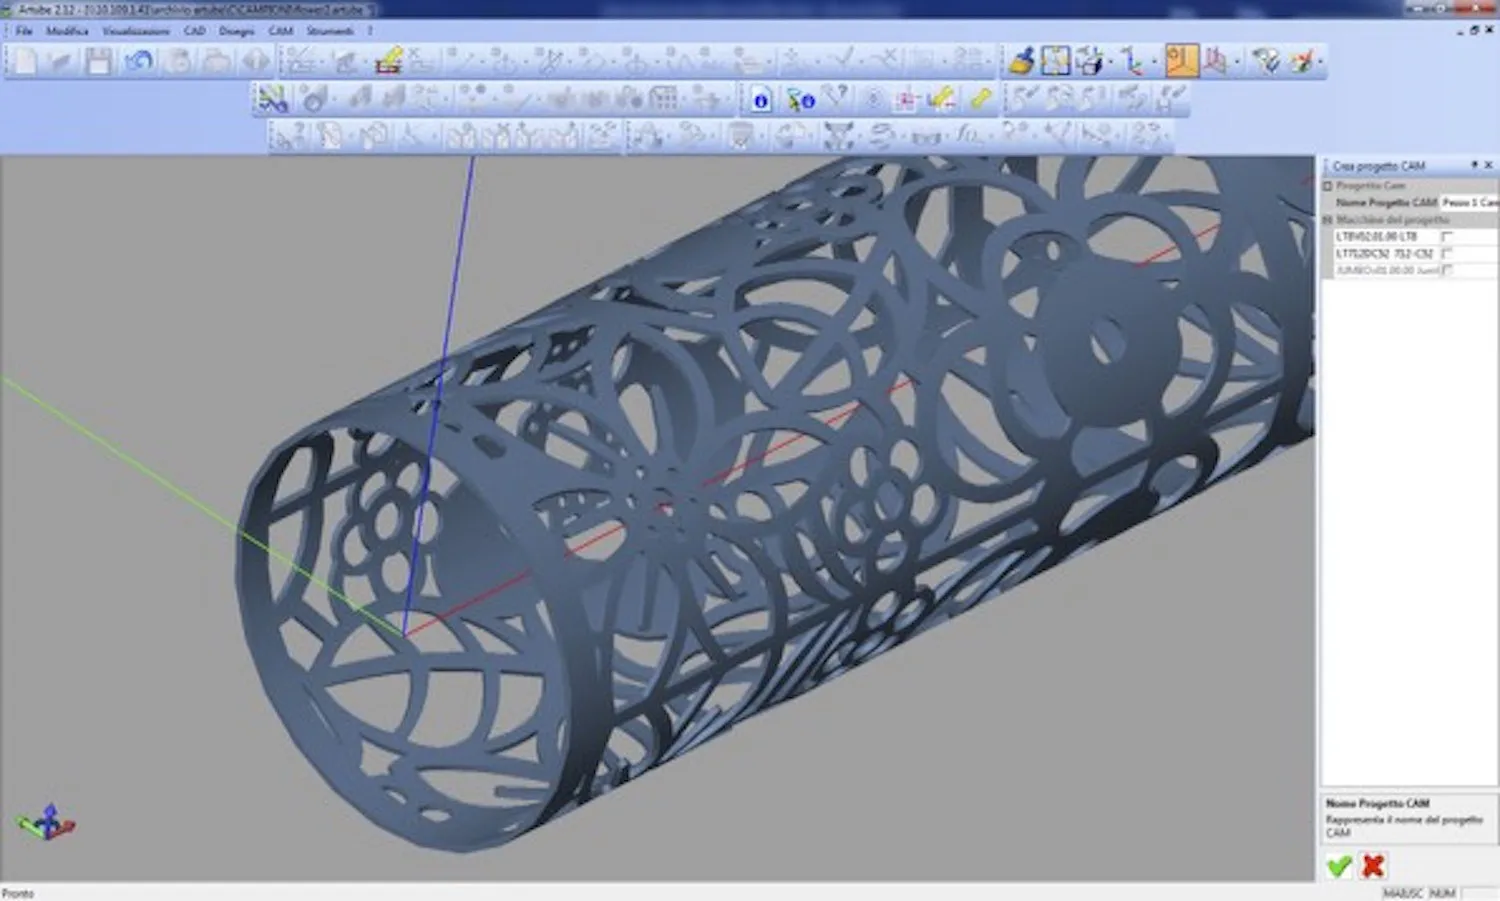Click the yellow wrench icon in the second toolbar row

[x=981, y=99]
